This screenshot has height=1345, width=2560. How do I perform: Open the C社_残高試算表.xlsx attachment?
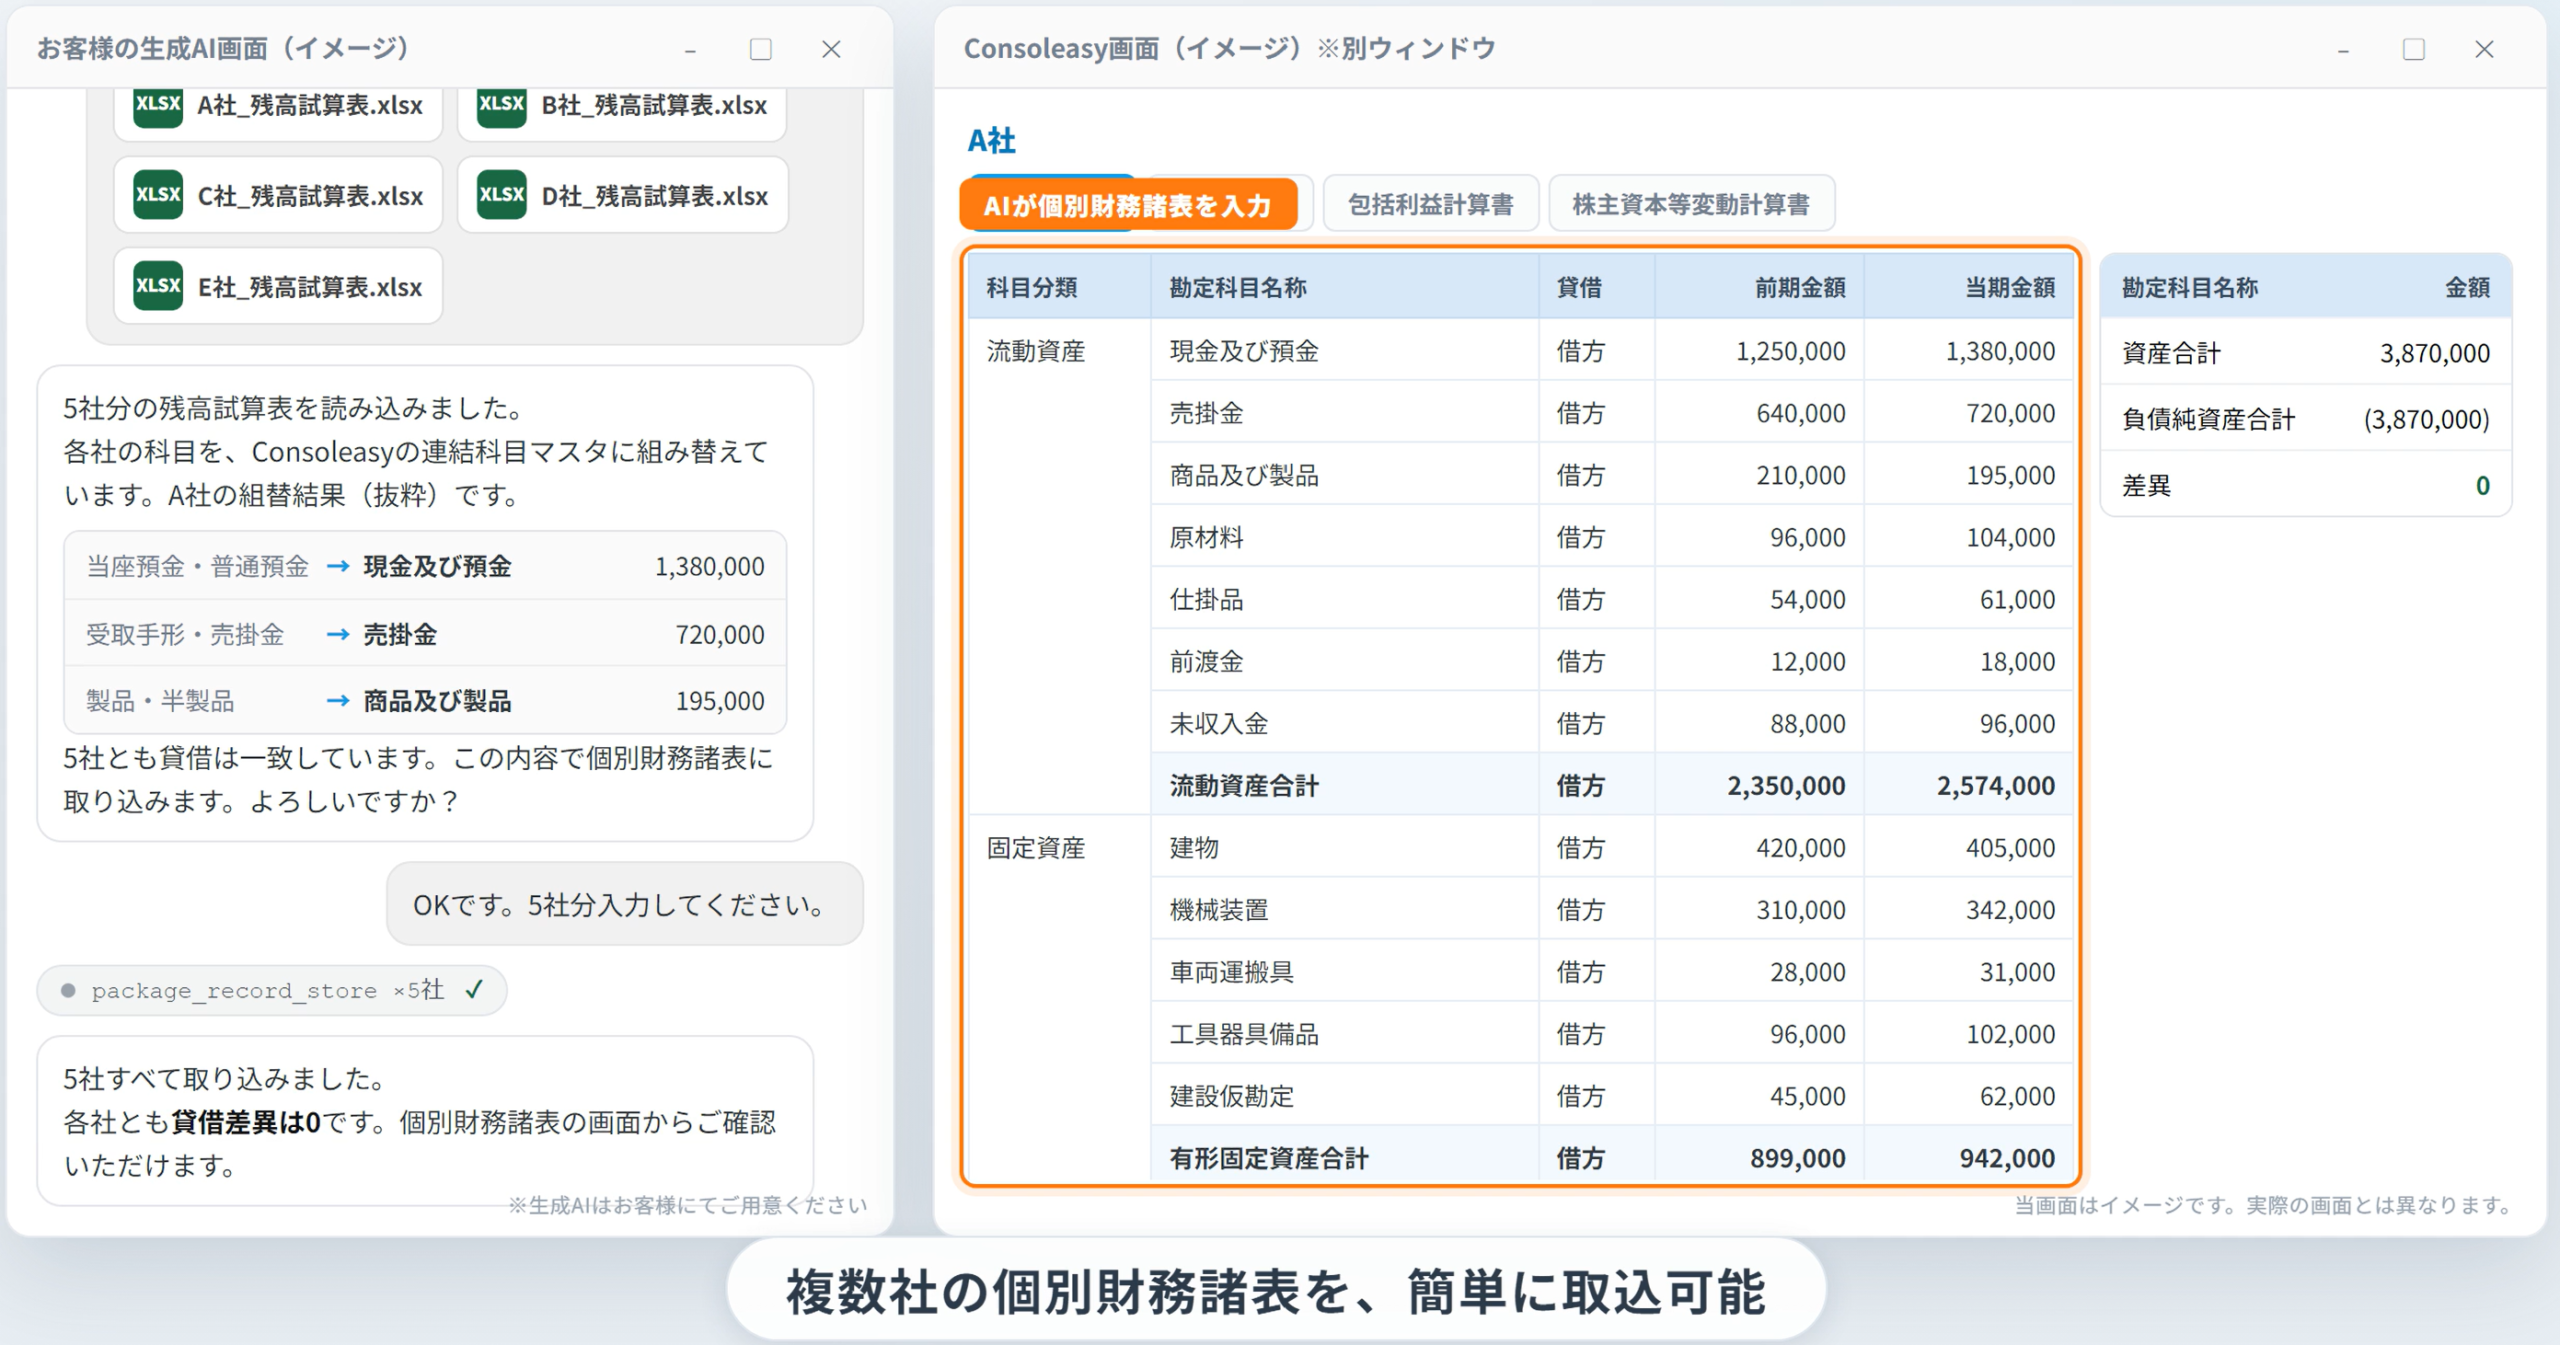(278, 195)
